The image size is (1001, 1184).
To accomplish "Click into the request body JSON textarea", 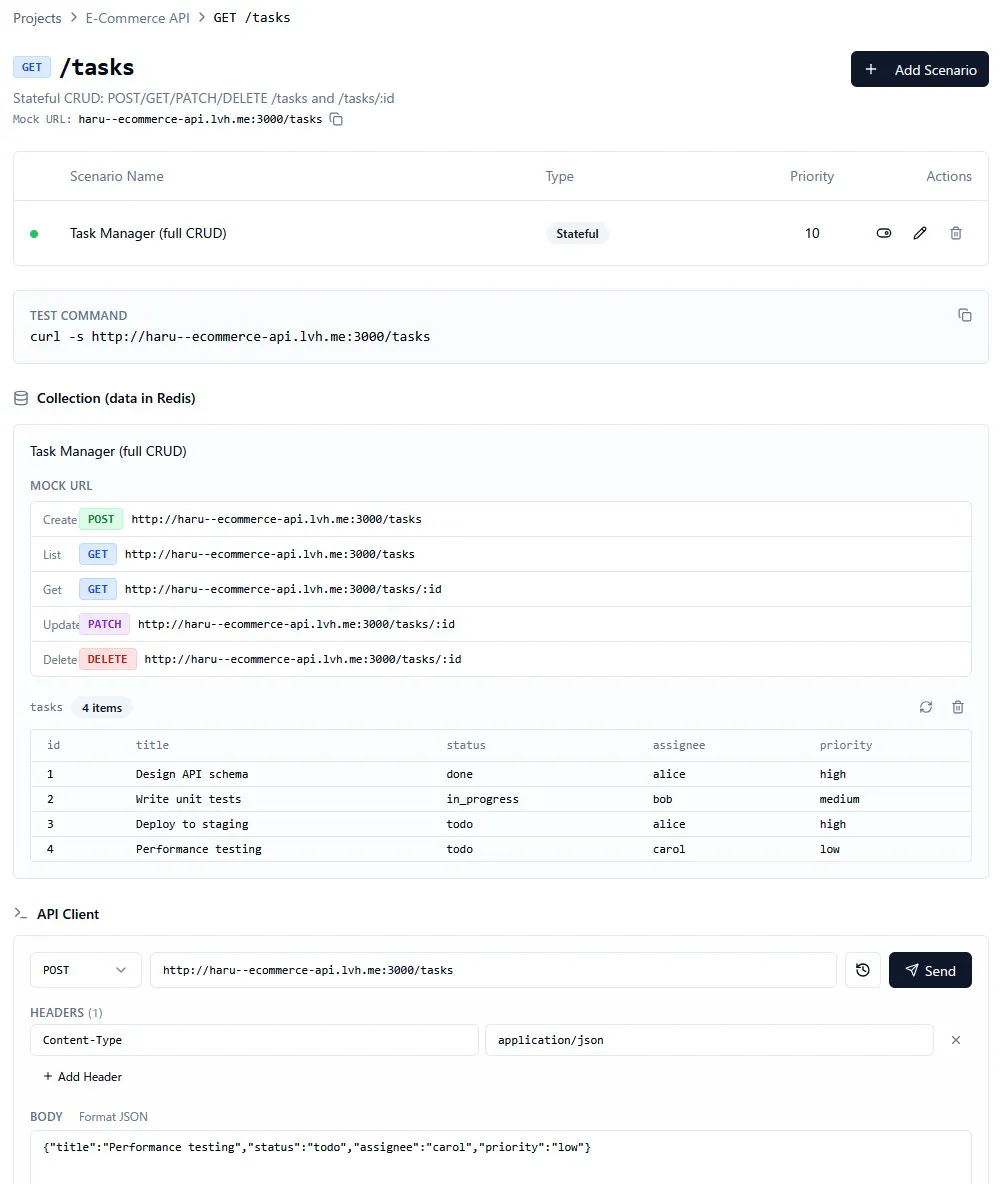I will (500, 1157).
